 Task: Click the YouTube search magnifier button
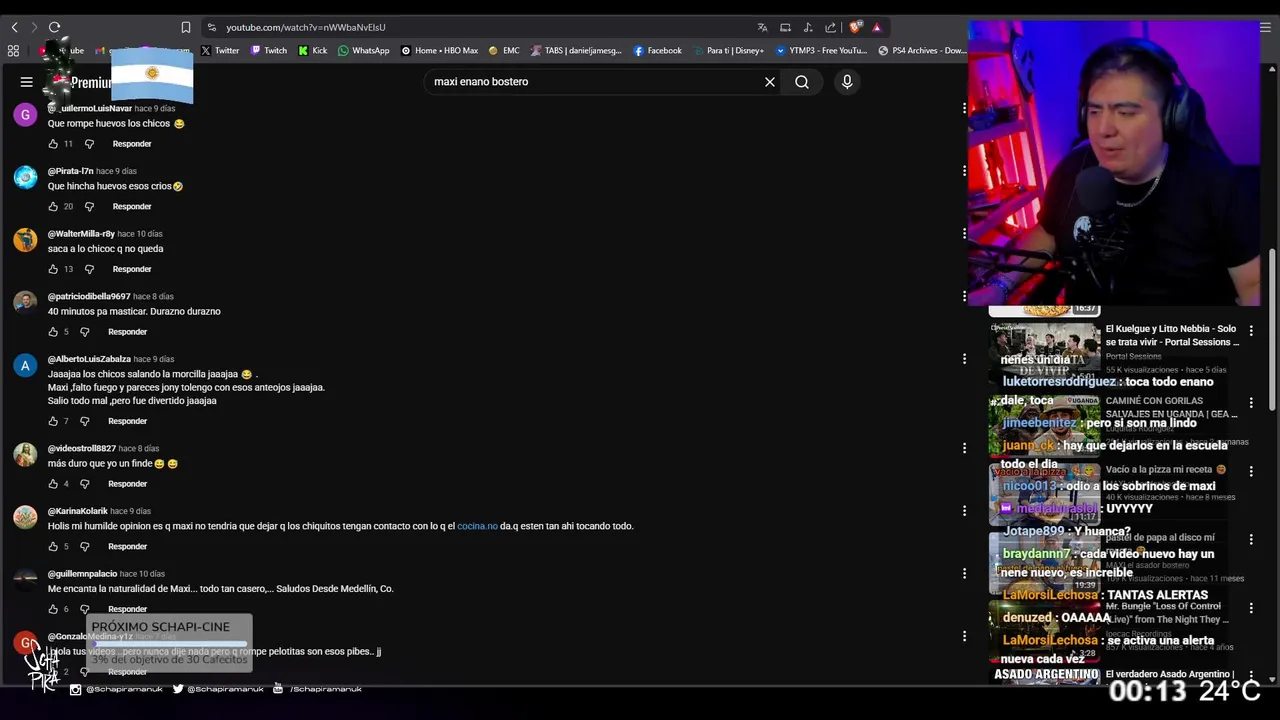coord(802,82)
